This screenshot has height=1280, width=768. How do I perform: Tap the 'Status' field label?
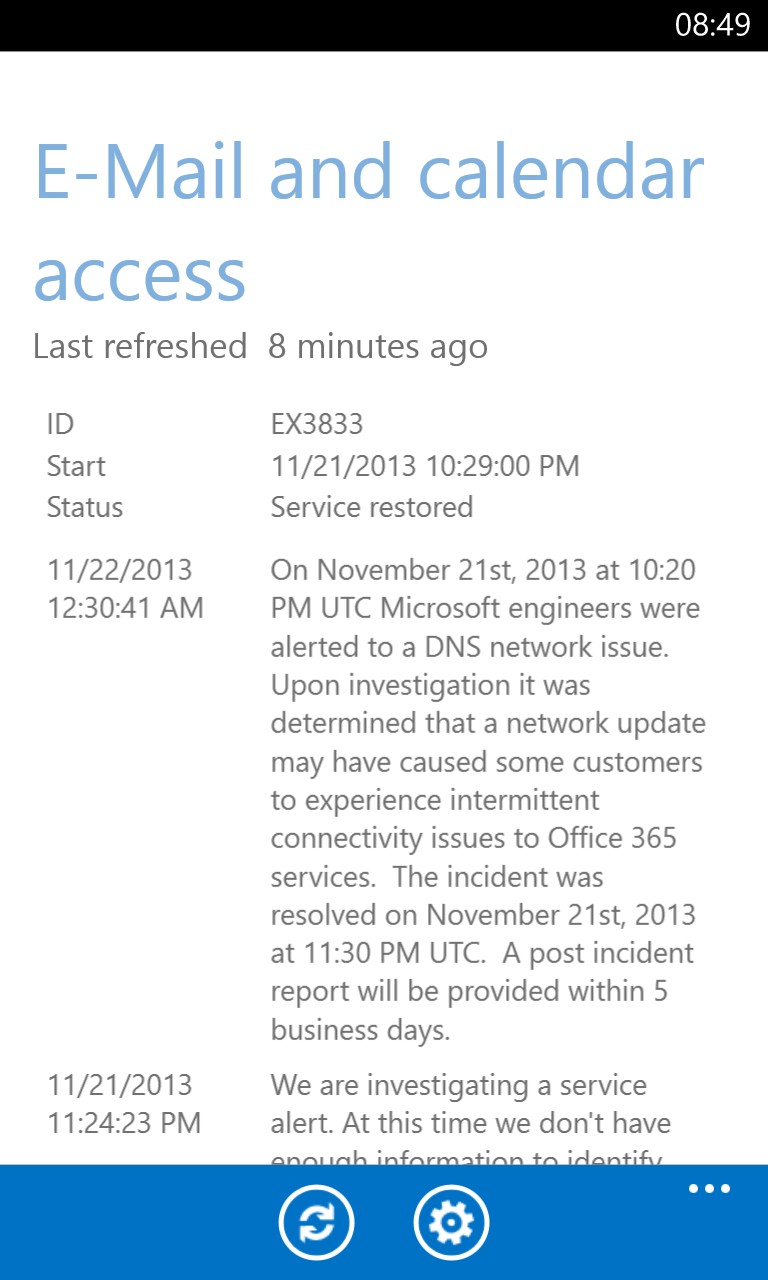(x=85, y=507)
